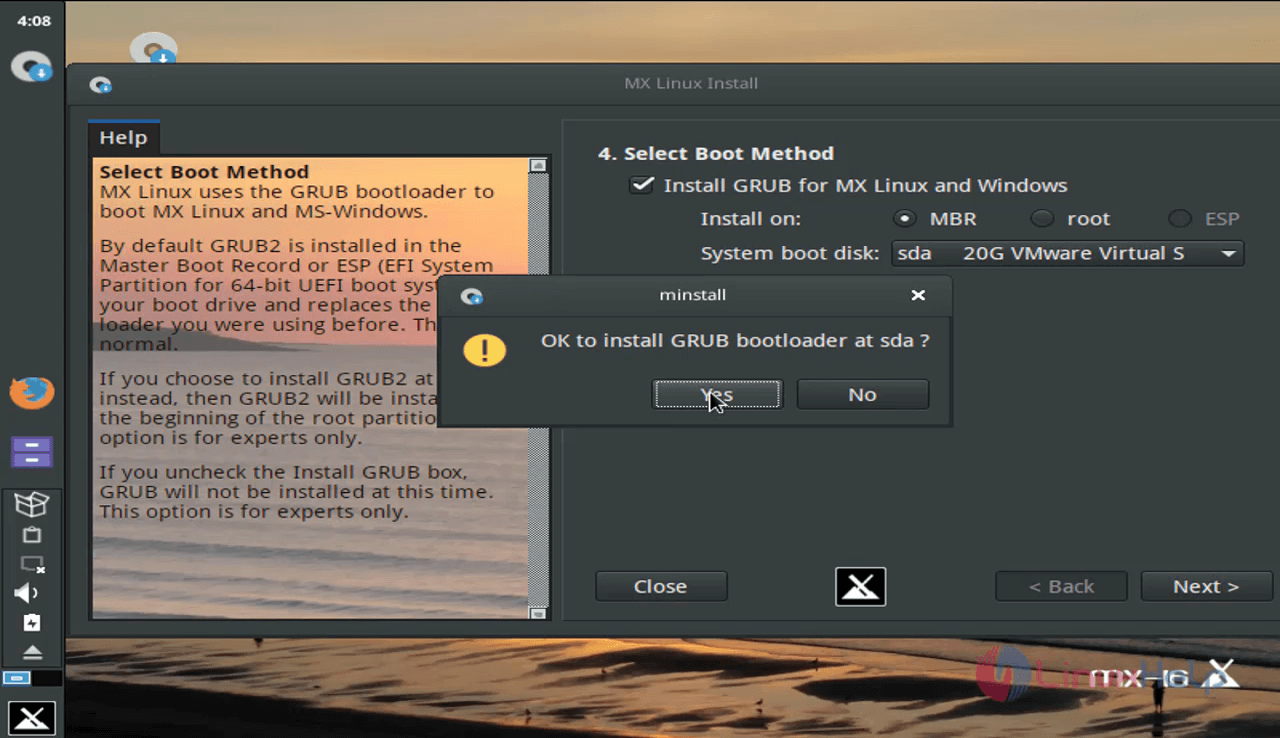Click the disconnected network tray icon

(31, 564)
